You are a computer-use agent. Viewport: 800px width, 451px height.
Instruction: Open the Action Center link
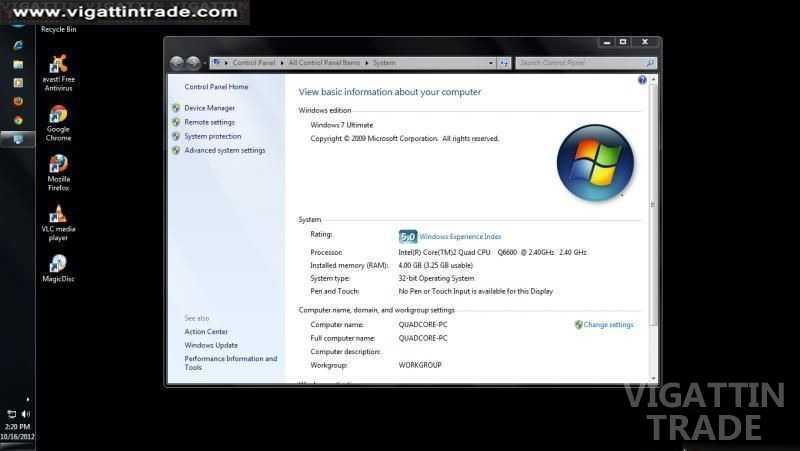click(206, 332)
